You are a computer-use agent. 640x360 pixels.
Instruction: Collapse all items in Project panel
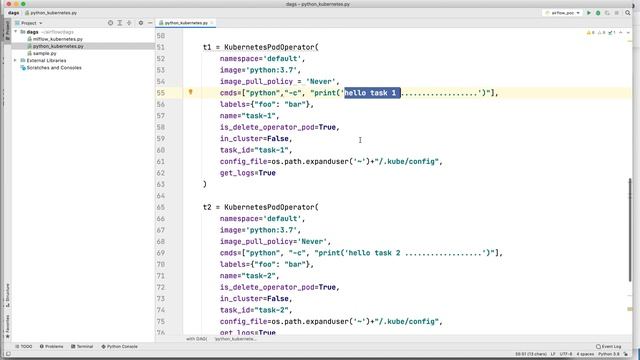coord(129,23)
